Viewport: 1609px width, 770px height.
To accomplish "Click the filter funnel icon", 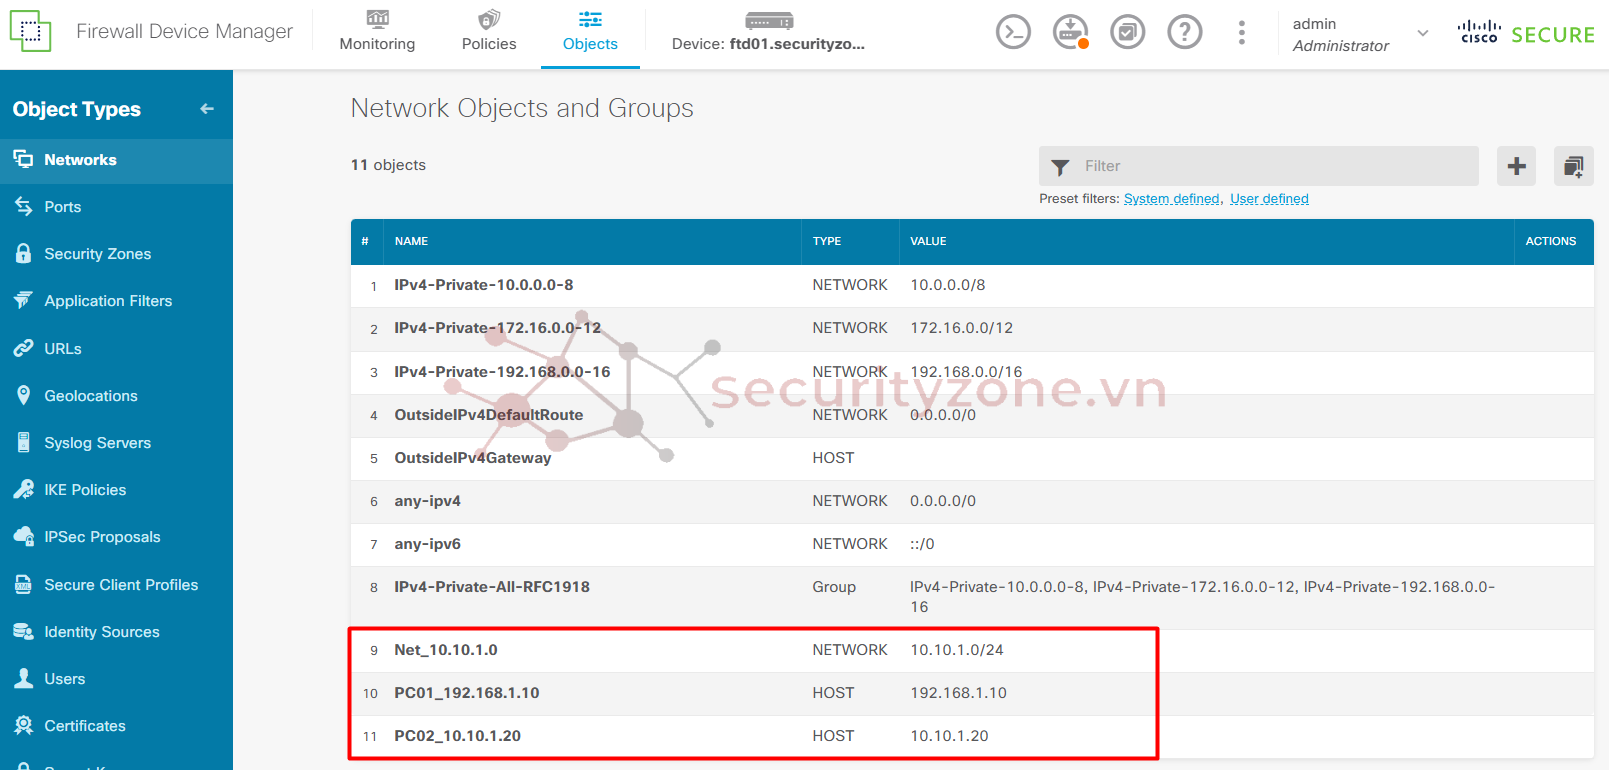I will coord(1060,167).
